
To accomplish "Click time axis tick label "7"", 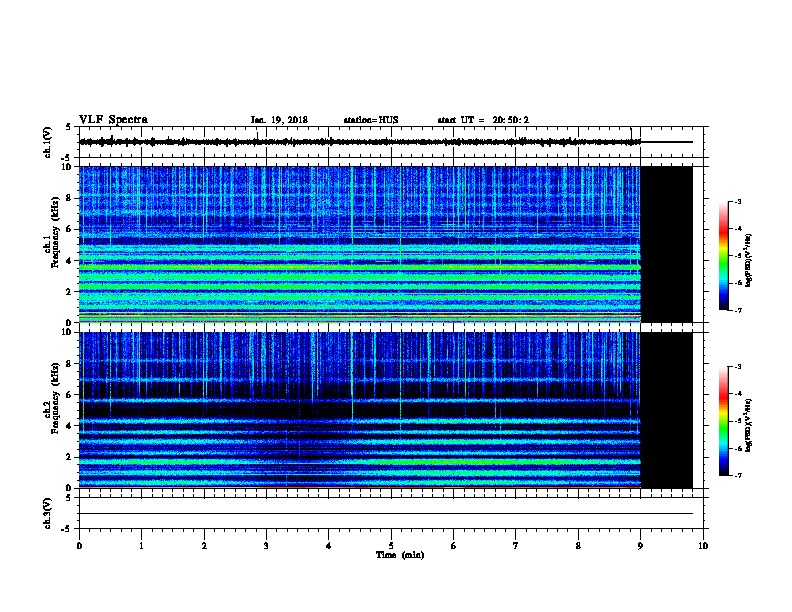I will [516, 546].
